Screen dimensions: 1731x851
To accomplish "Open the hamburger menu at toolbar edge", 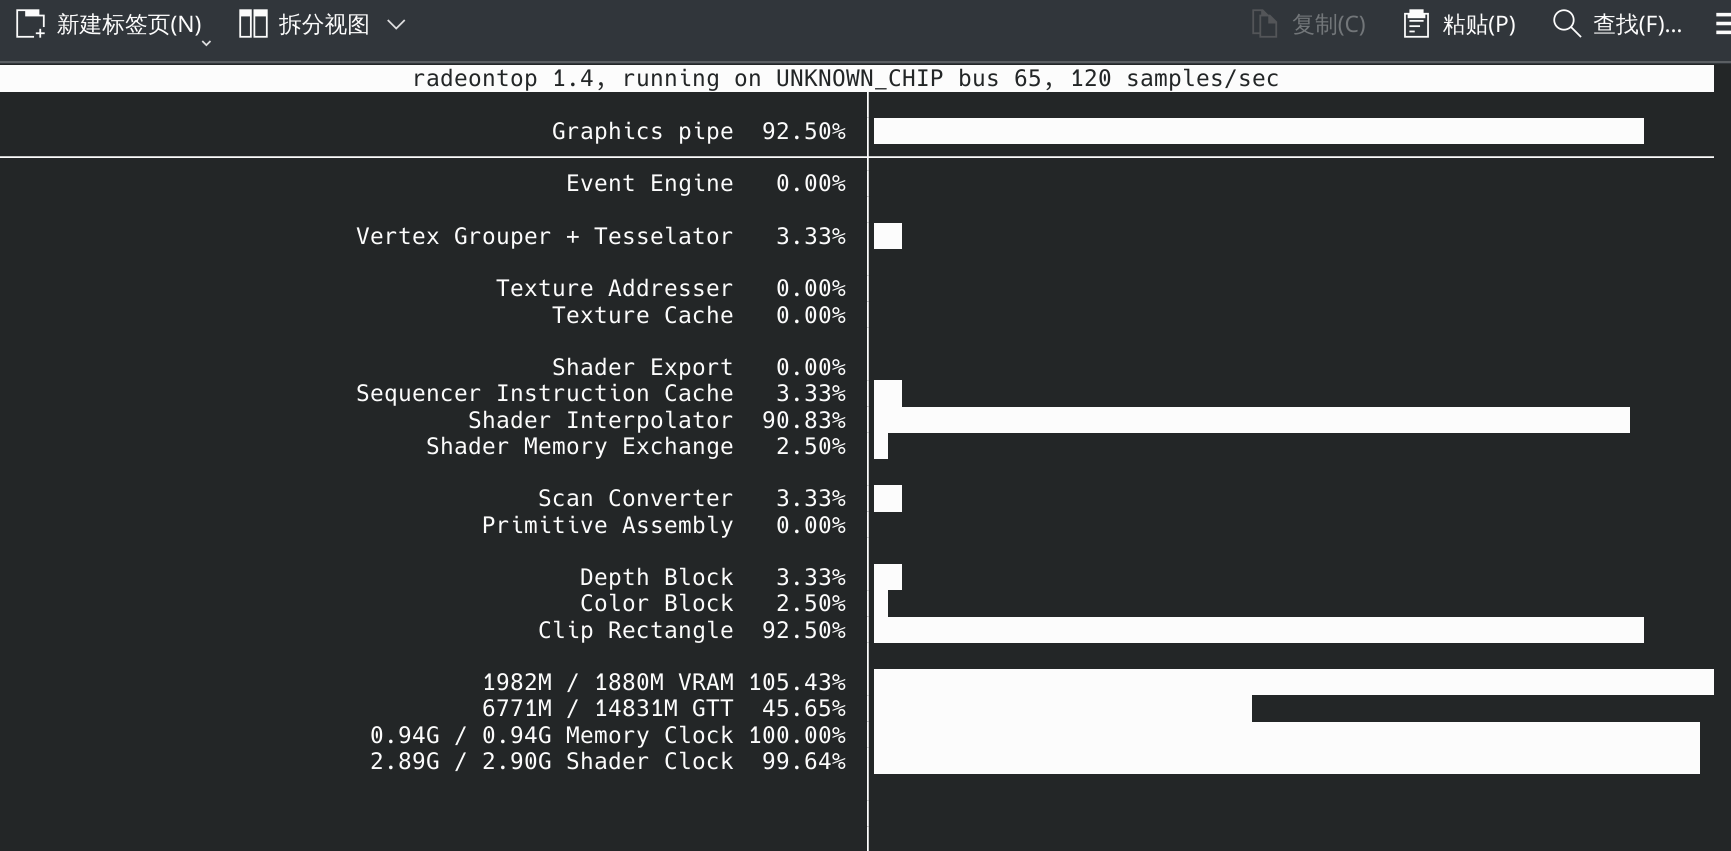I will tap(1723, 24).
